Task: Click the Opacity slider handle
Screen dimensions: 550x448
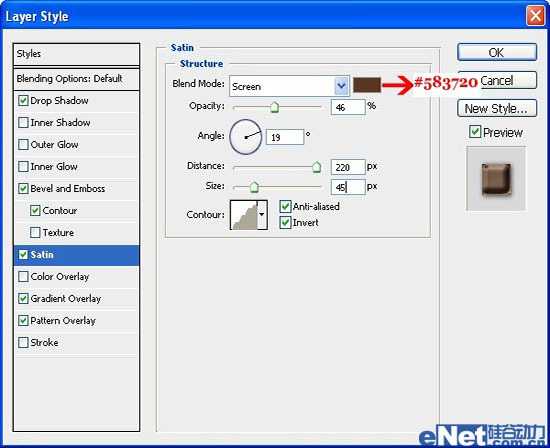Action: pos(274,107)
